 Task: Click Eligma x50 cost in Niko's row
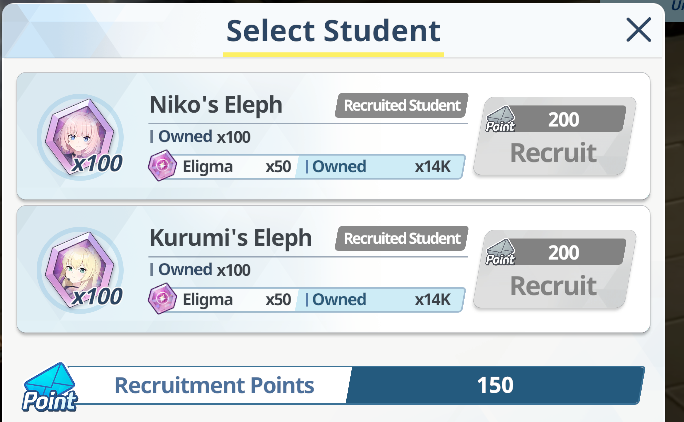pyautogui.click(x=237, y=166)
